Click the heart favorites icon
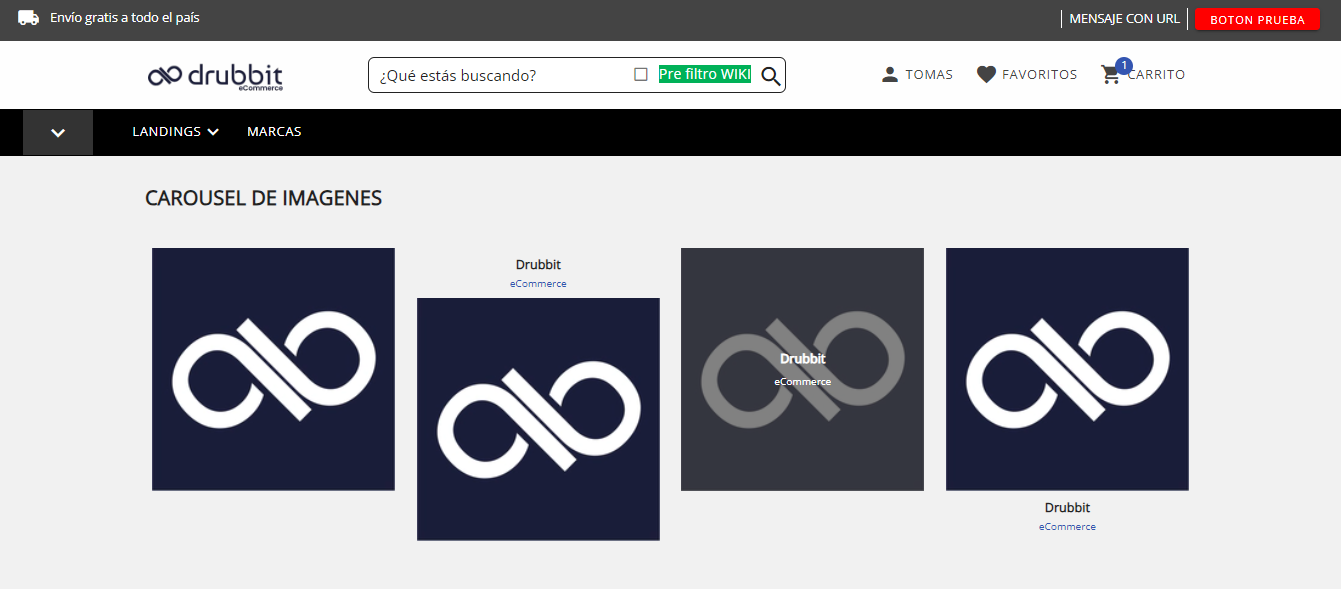 [986, 75]
